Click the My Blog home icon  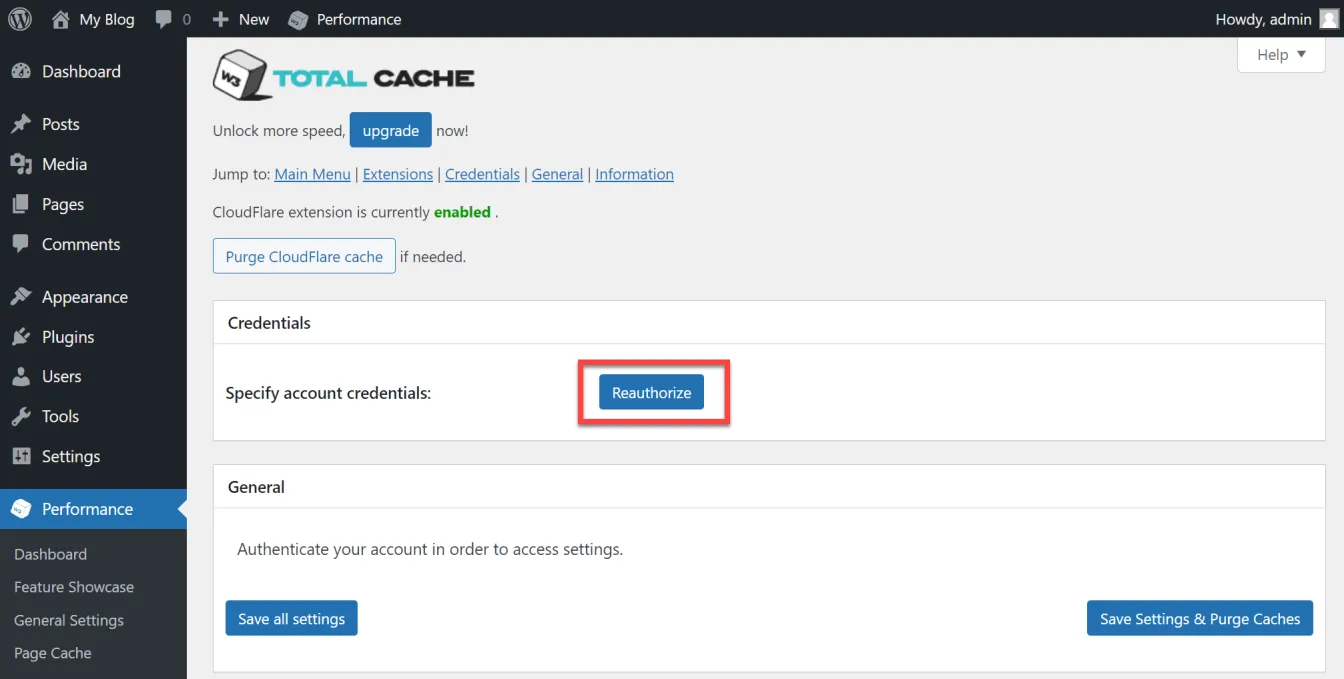pos(61,19)
